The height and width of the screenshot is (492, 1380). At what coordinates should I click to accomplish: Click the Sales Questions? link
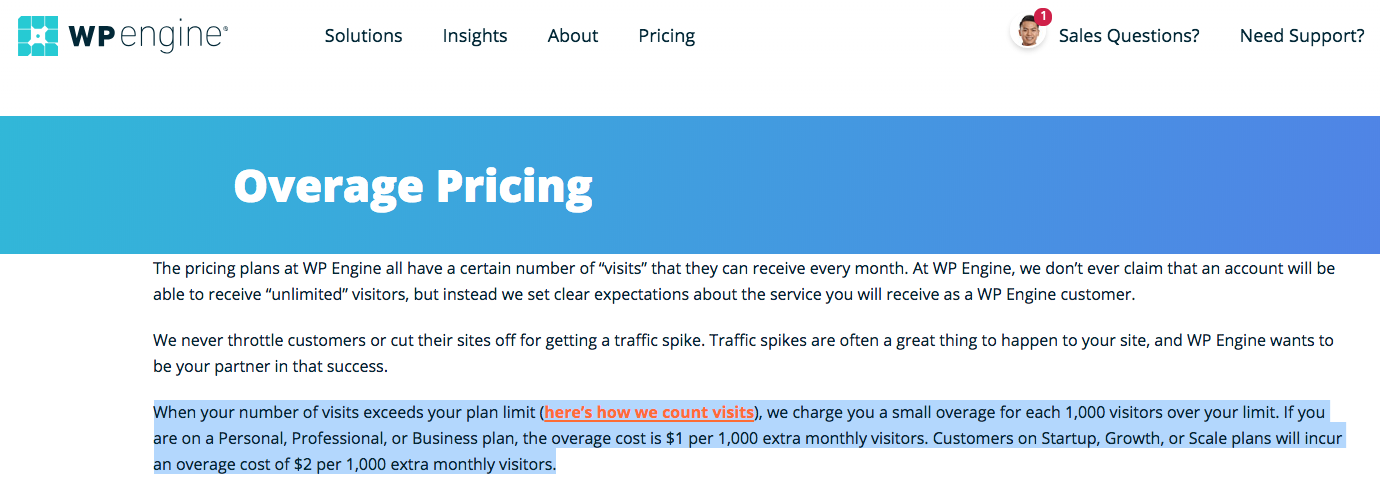pos(1129,36)
